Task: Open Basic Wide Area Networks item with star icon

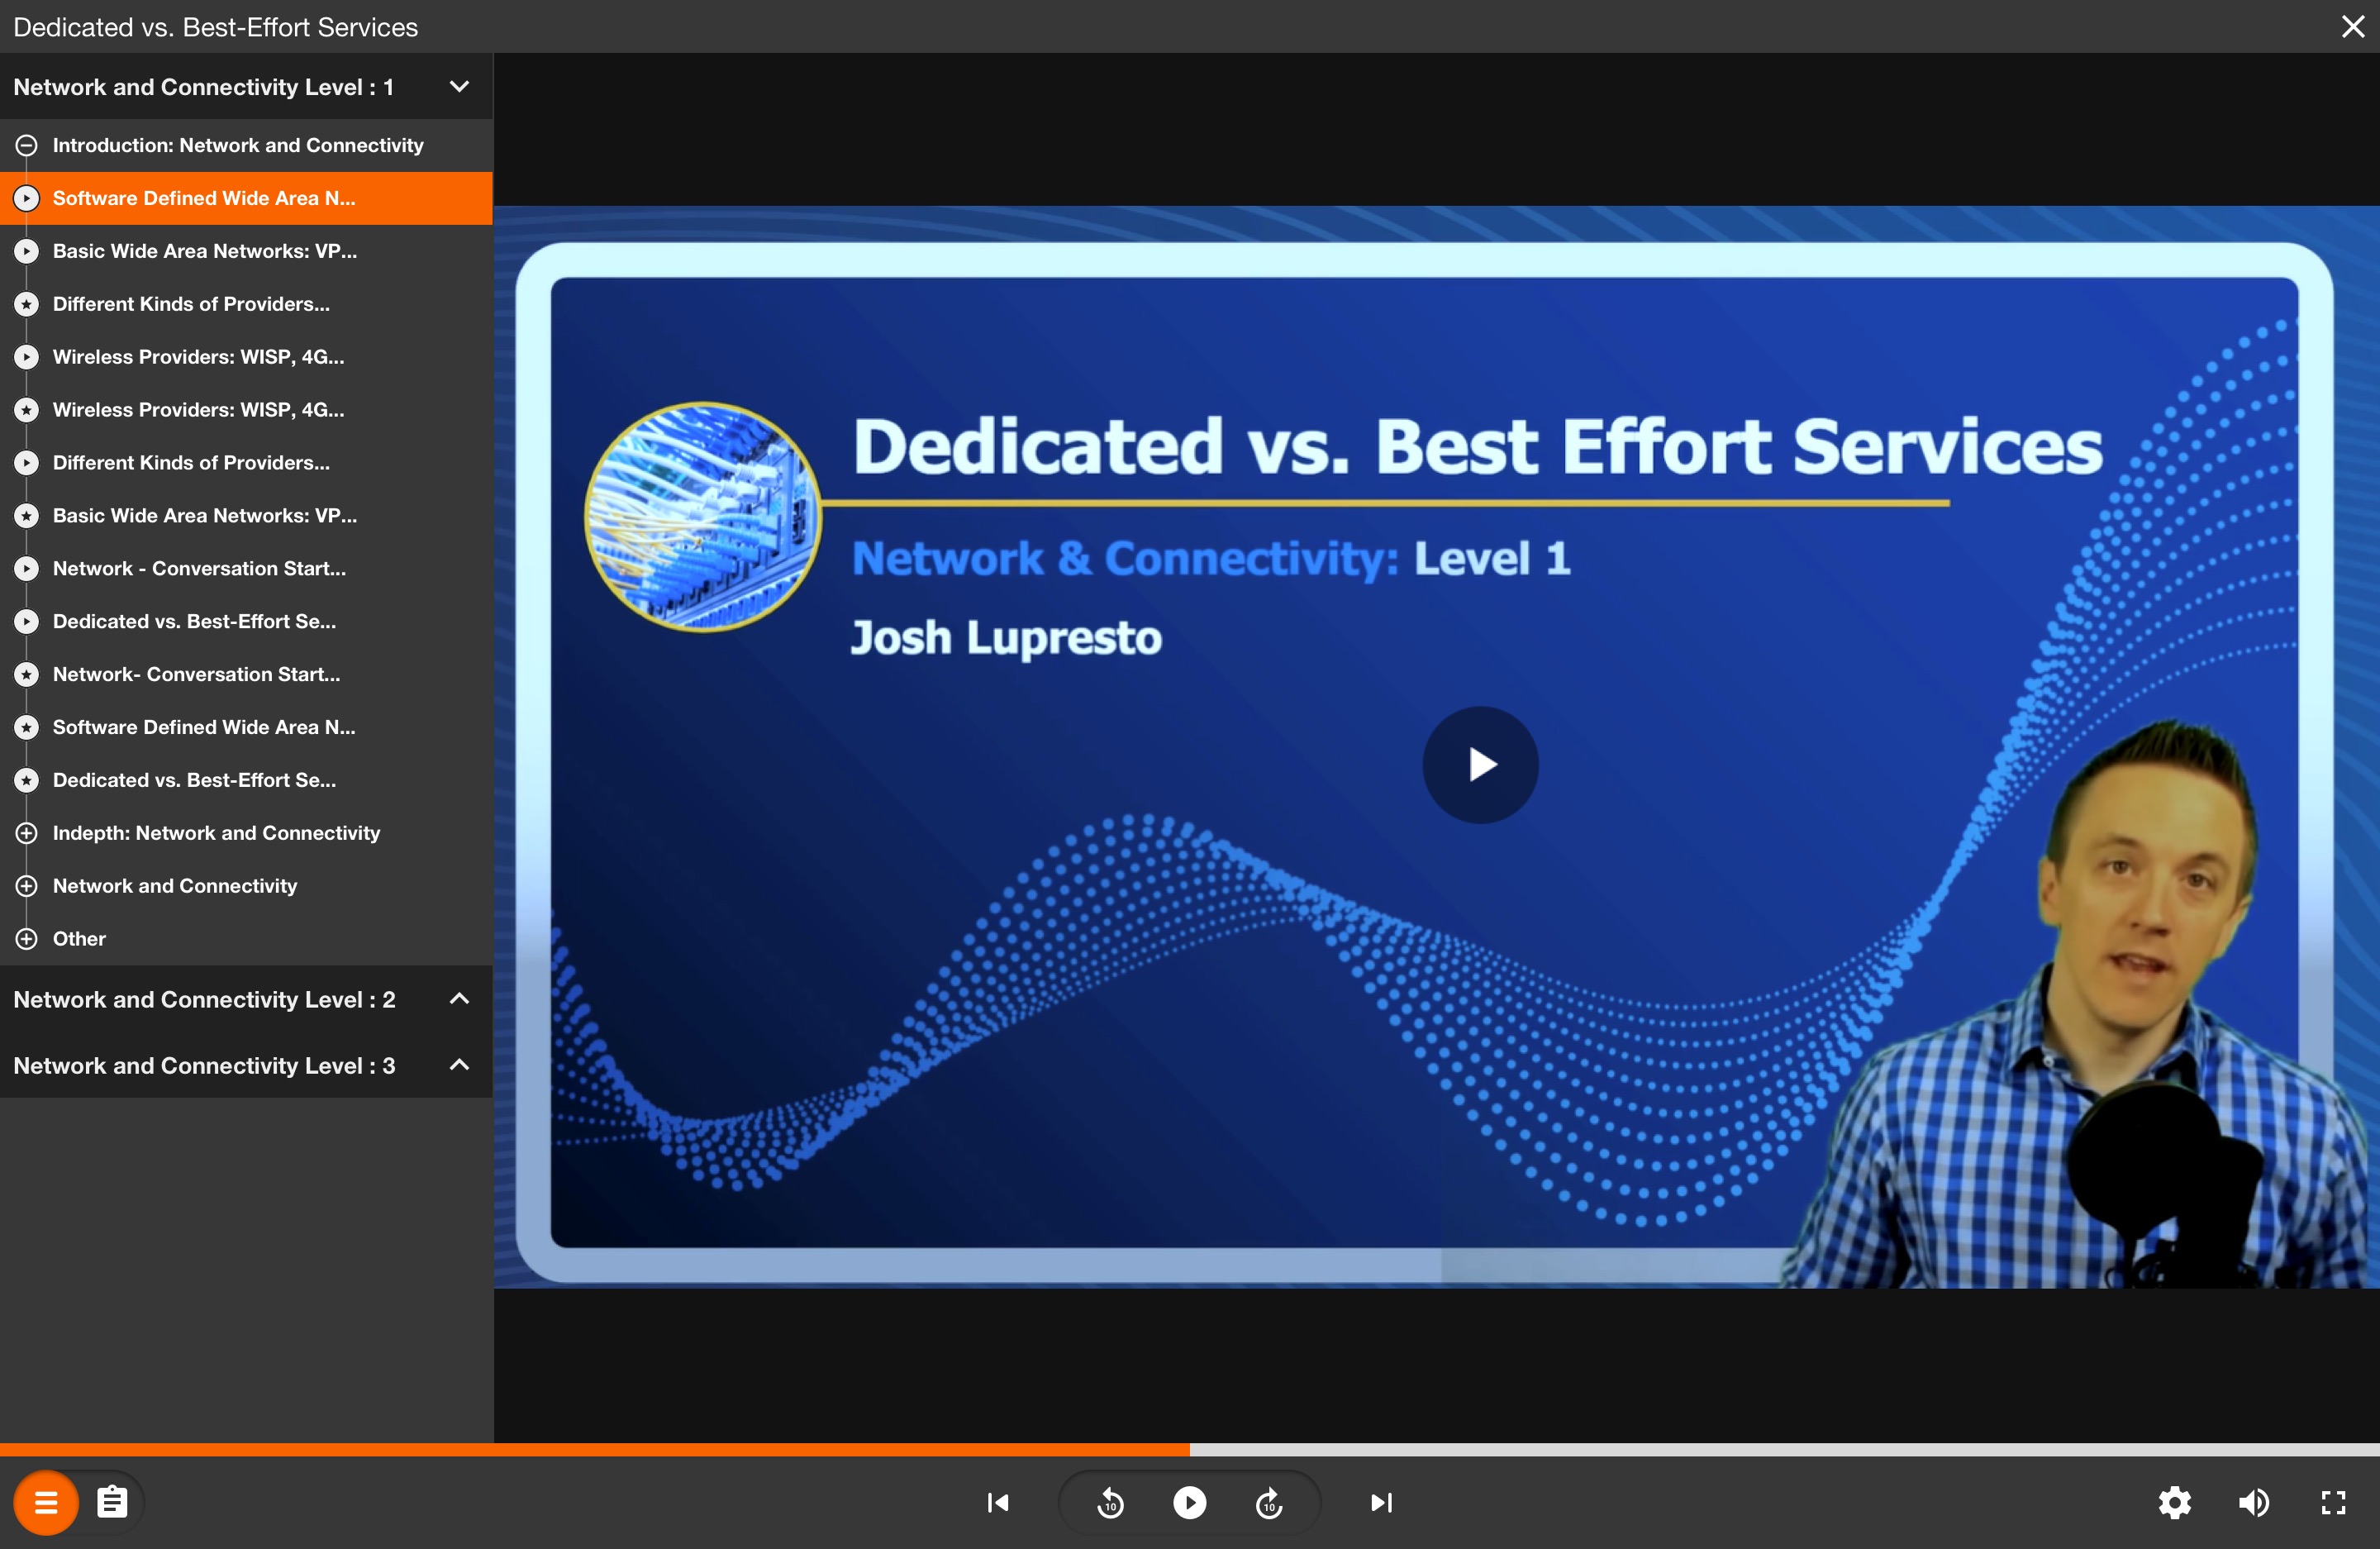Action: [246, 516]
